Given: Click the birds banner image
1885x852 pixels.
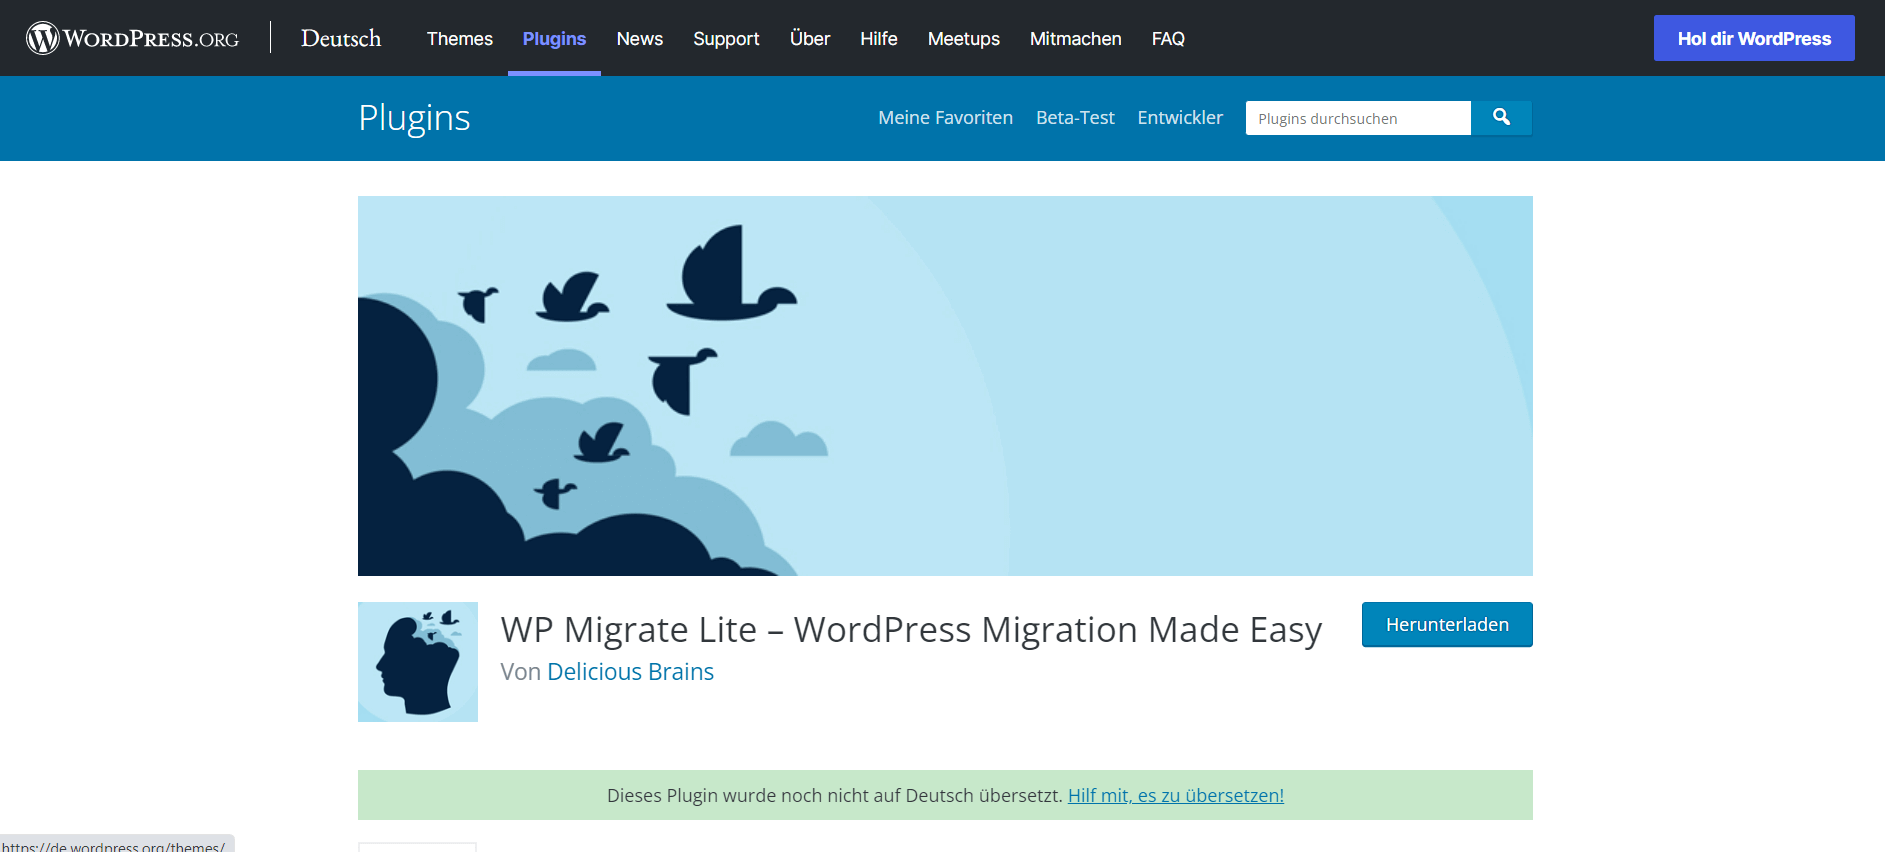Looking at the screenshot, I should point(945,386).
